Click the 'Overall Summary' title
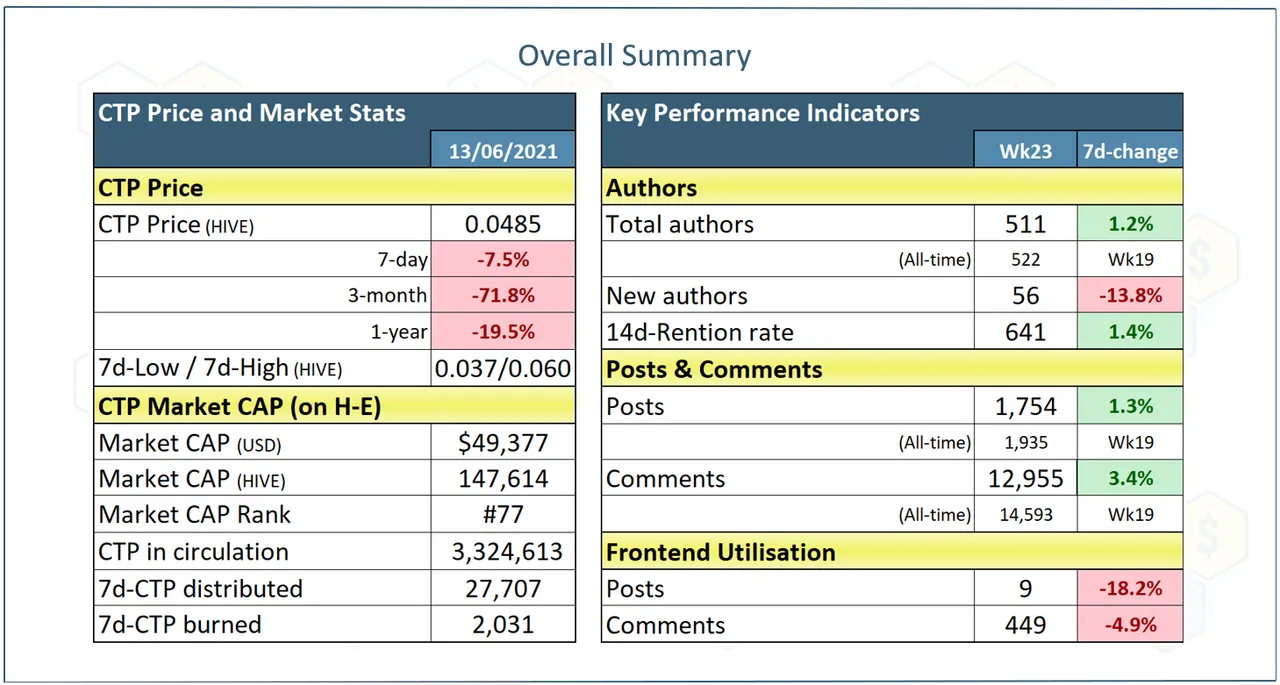This screenshot has height=685, width=1280. coord(634,55)
